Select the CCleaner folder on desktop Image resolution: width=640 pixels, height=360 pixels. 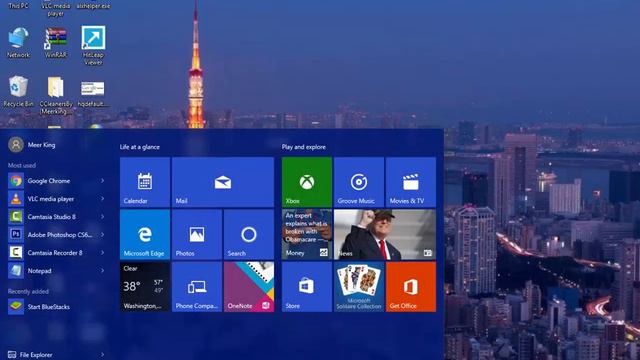[x=56, y=96]
